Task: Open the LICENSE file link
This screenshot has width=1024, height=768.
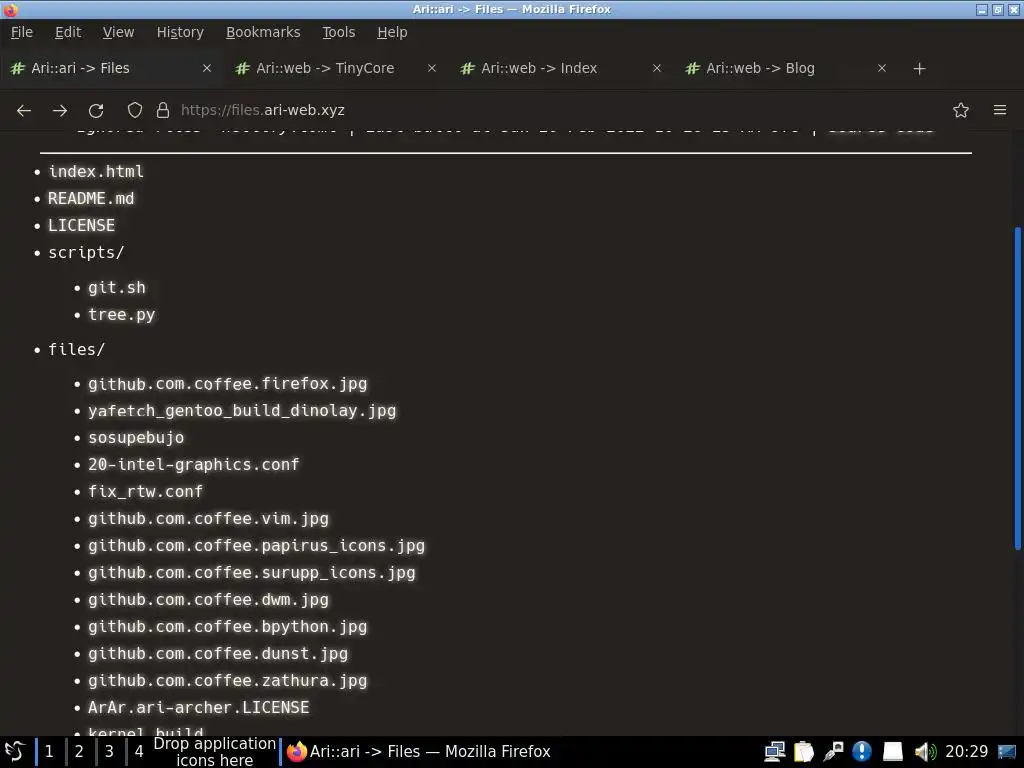Action: point(82,225)
